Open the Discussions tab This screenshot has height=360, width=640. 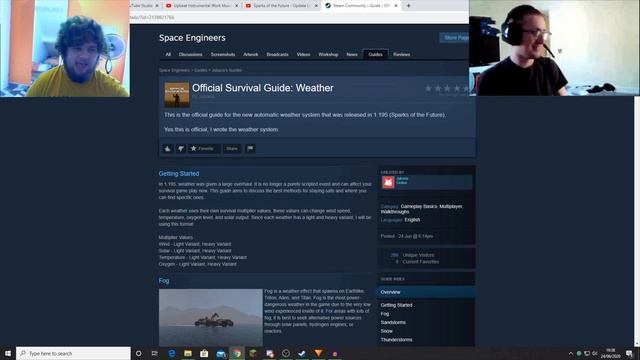(x=190, y=54)
